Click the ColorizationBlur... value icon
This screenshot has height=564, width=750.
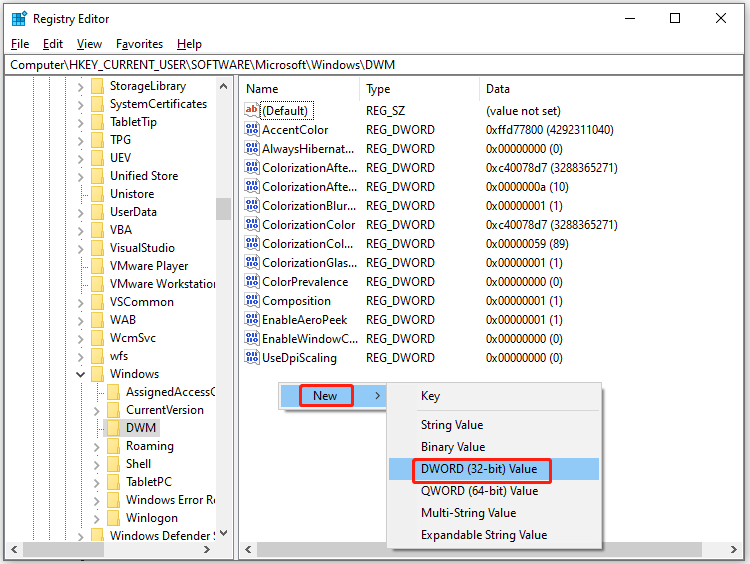click(252, 205)
